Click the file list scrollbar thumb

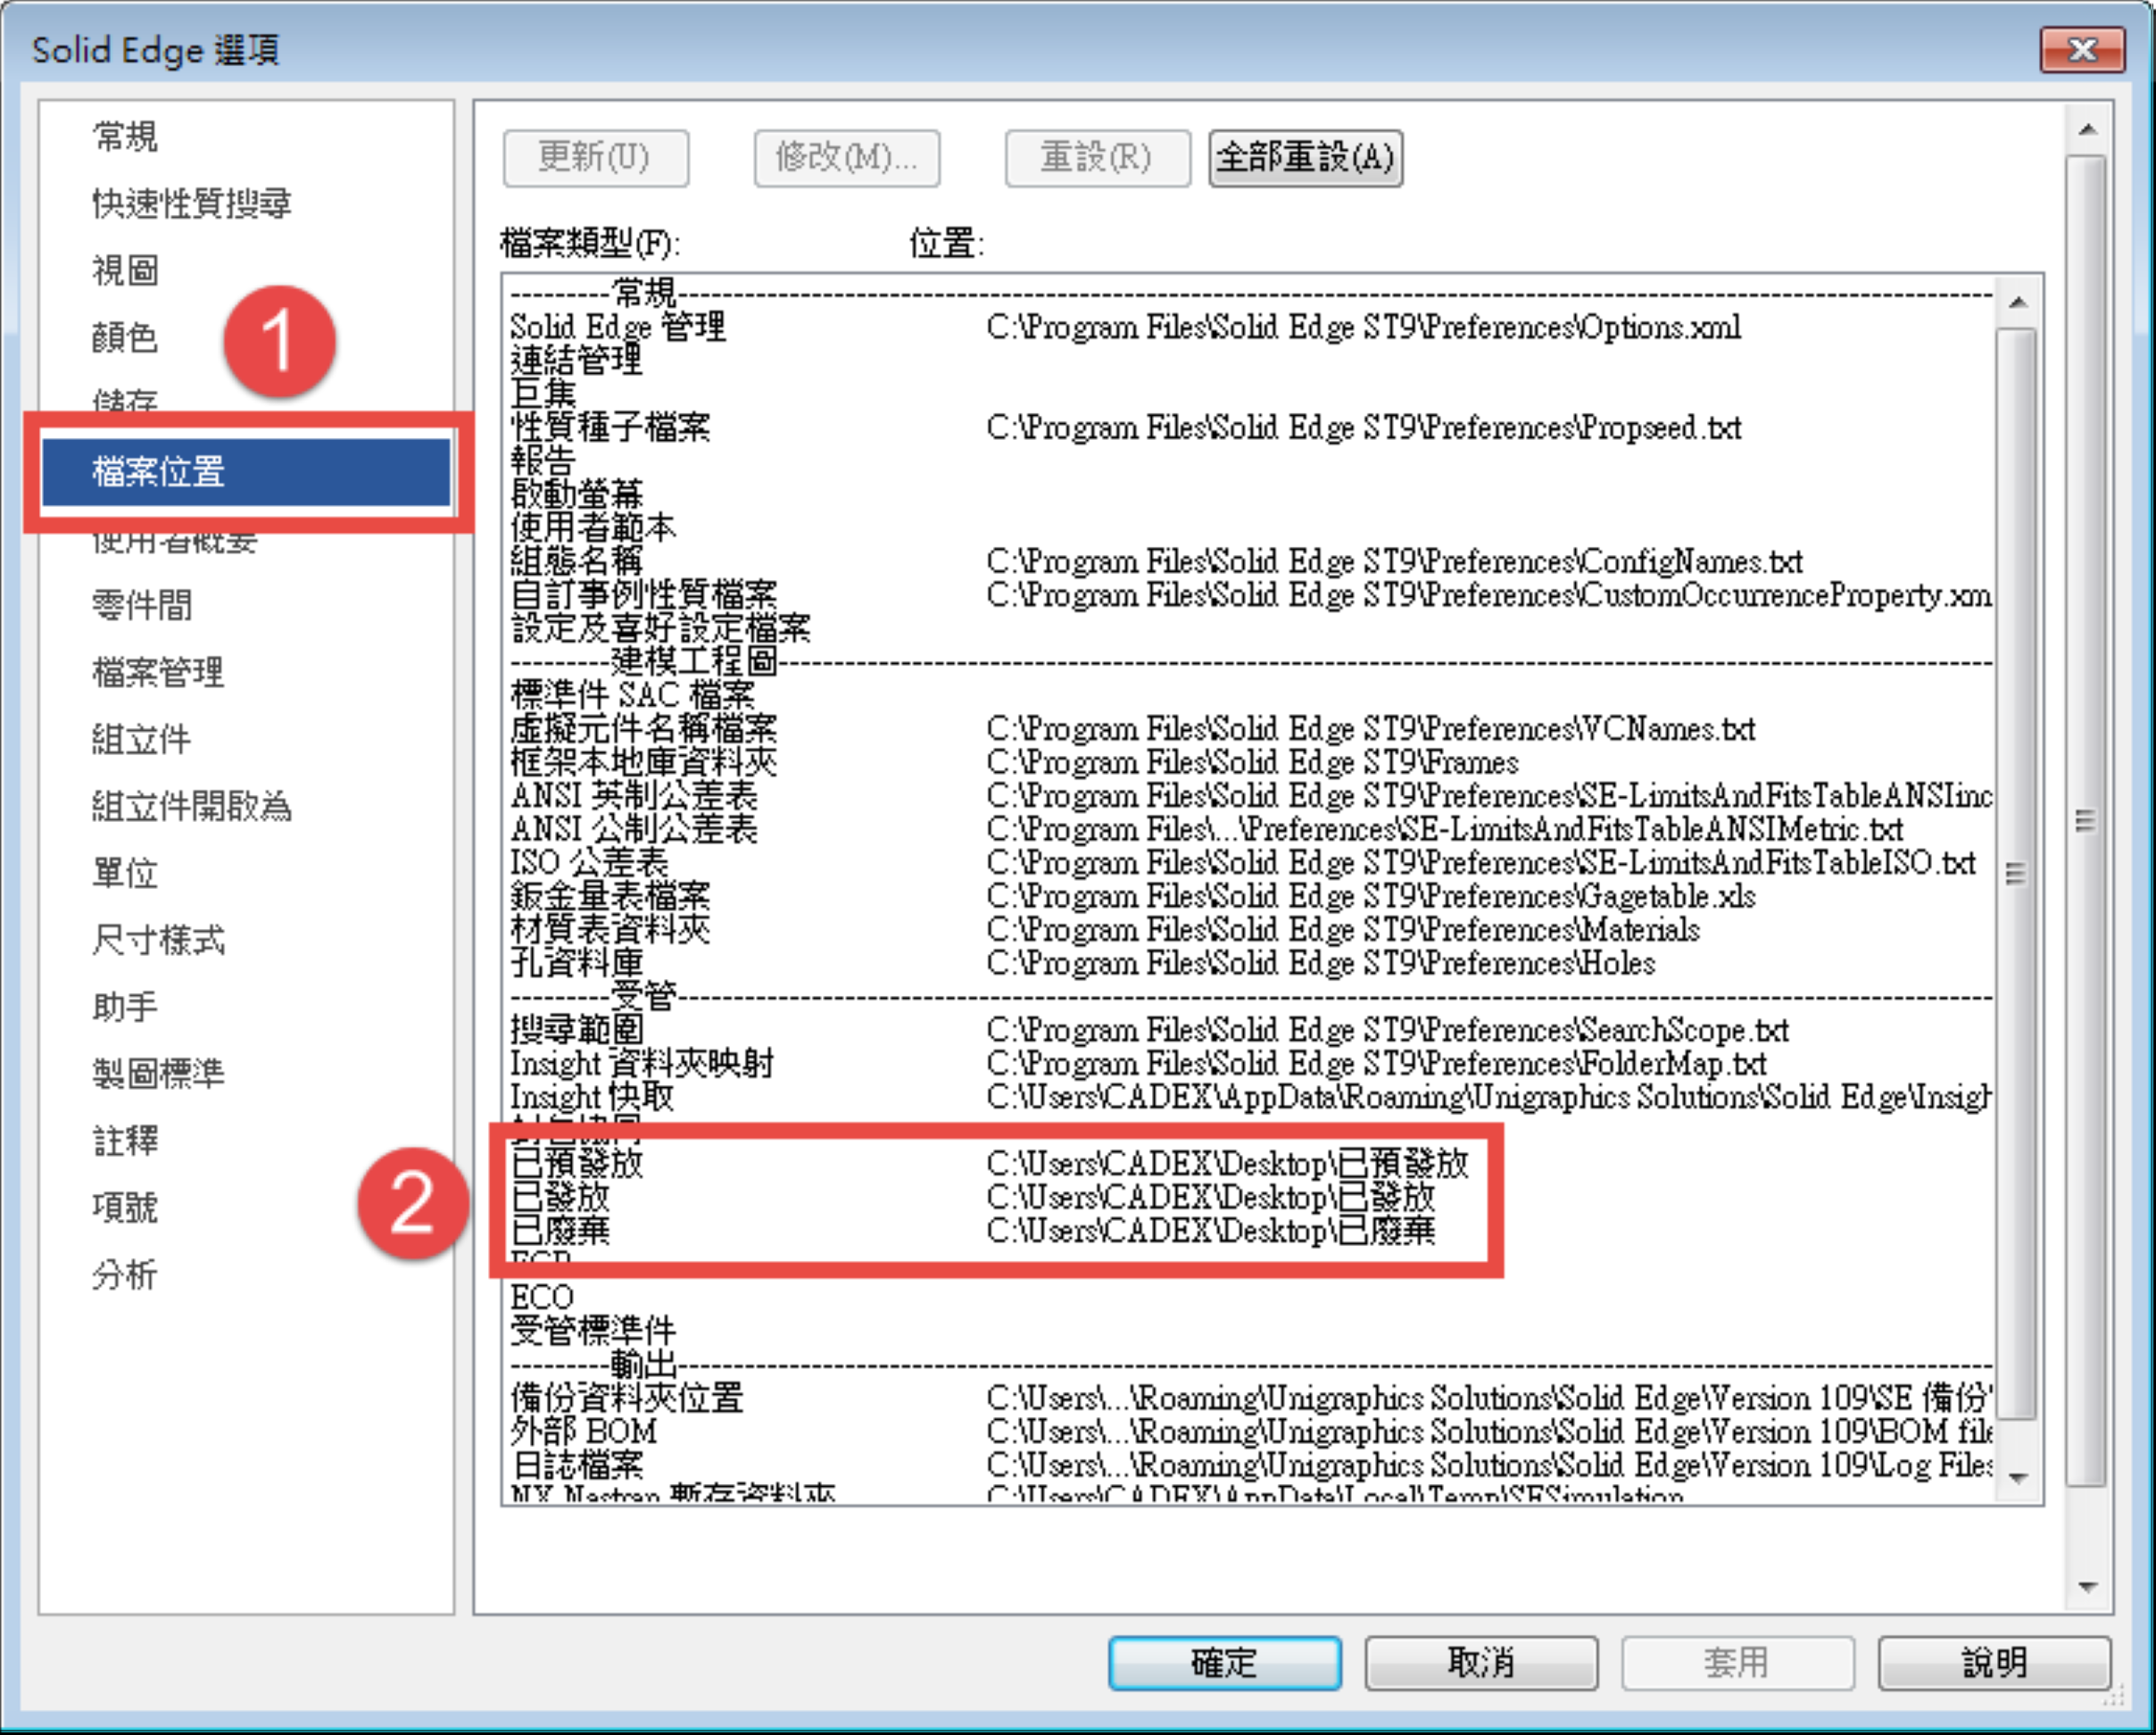2018,873
